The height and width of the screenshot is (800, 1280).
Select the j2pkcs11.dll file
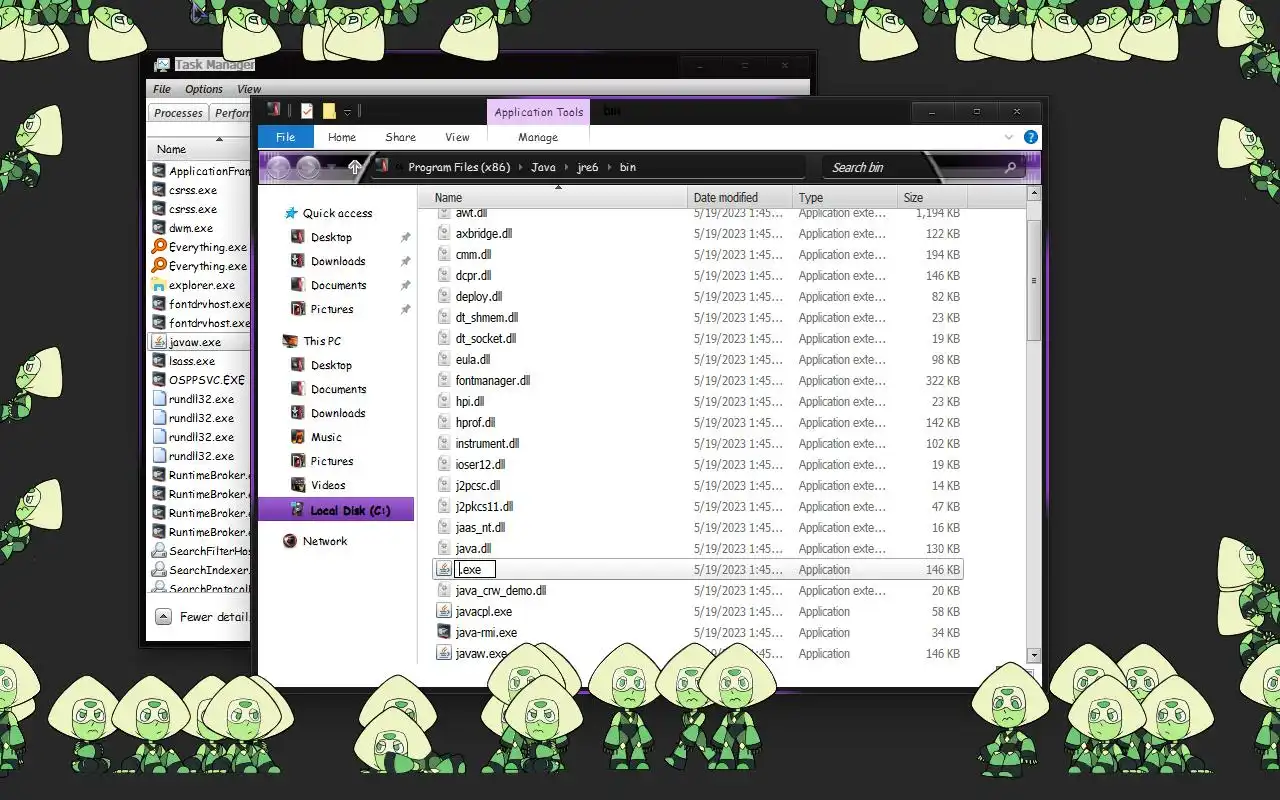[x=484, y=506]
